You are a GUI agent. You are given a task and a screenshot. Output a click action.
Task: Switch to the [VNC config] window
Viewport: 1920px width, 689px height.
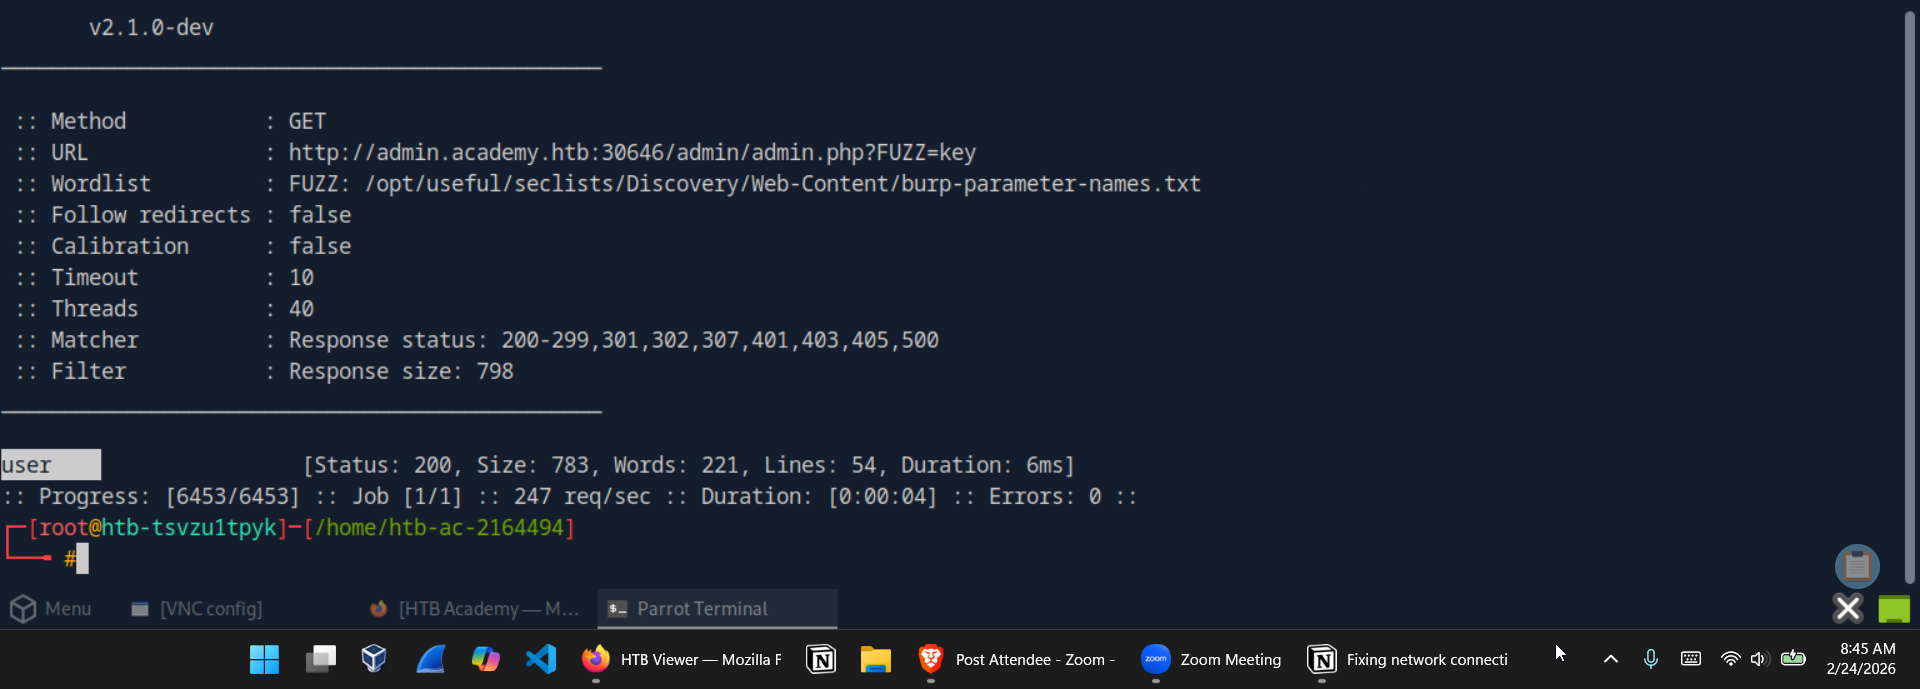(x=197, y=609)
